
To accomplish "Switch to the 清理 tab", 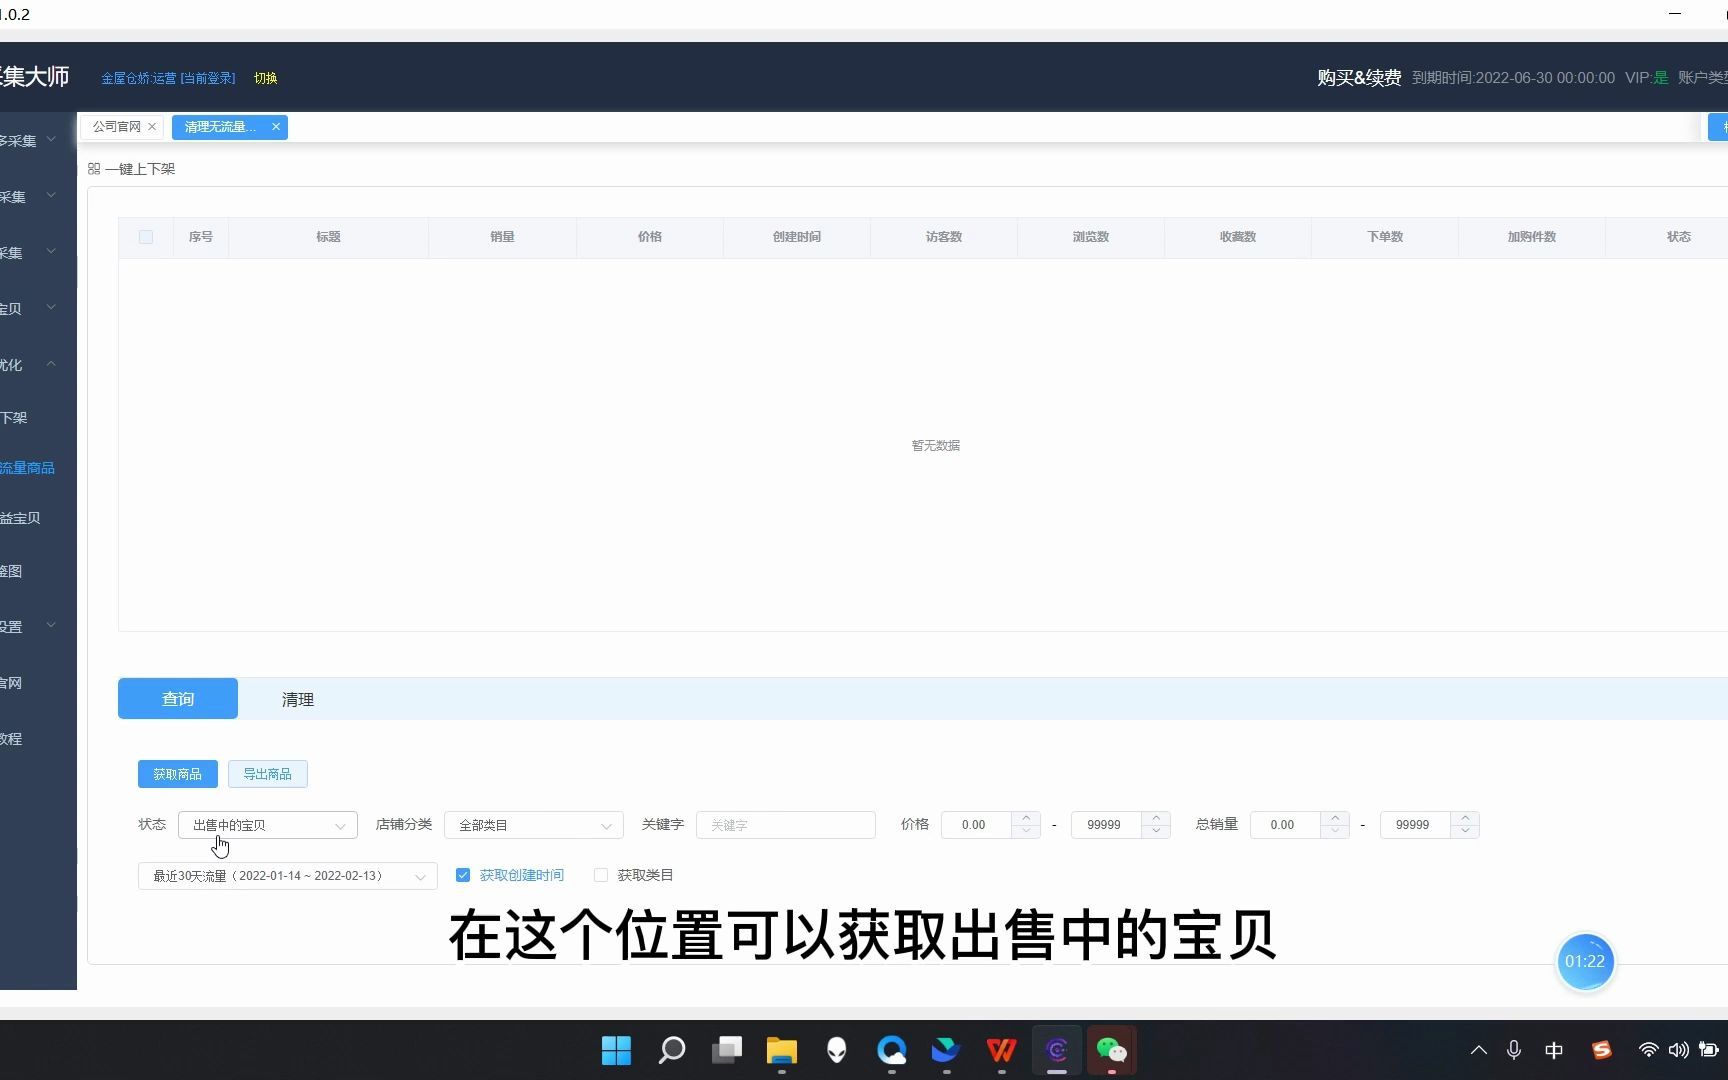I will click(x=298, y=699).
